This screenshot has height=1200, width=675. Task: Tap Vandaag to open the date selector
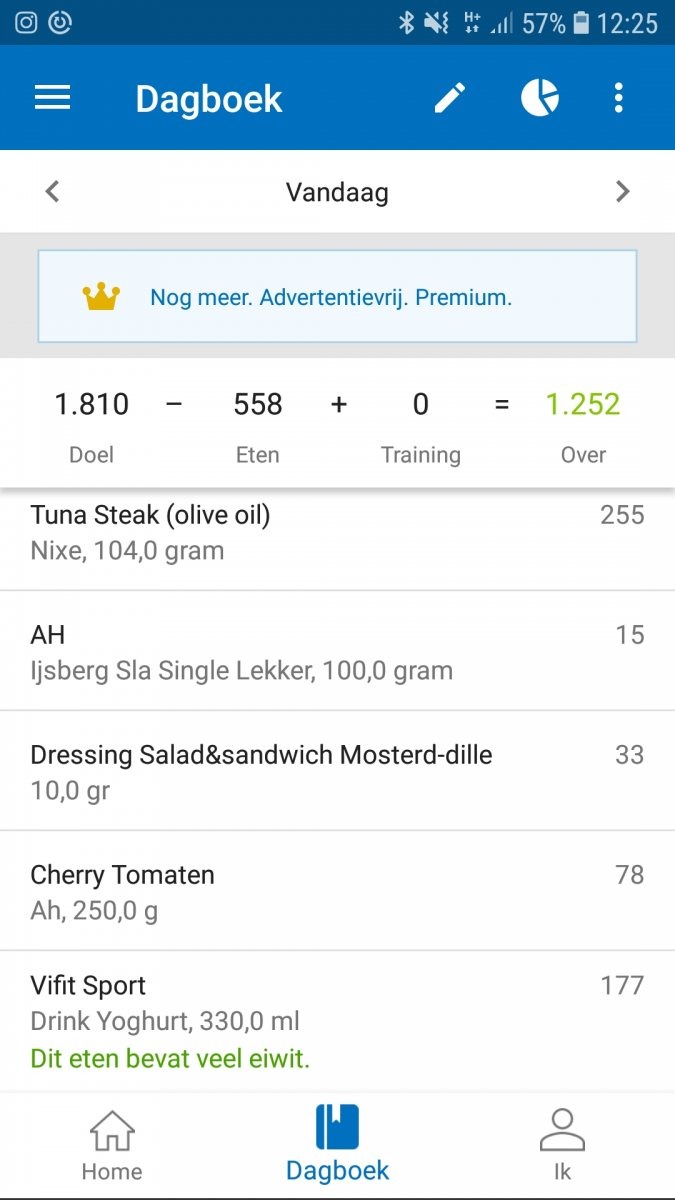coord(337,192)
